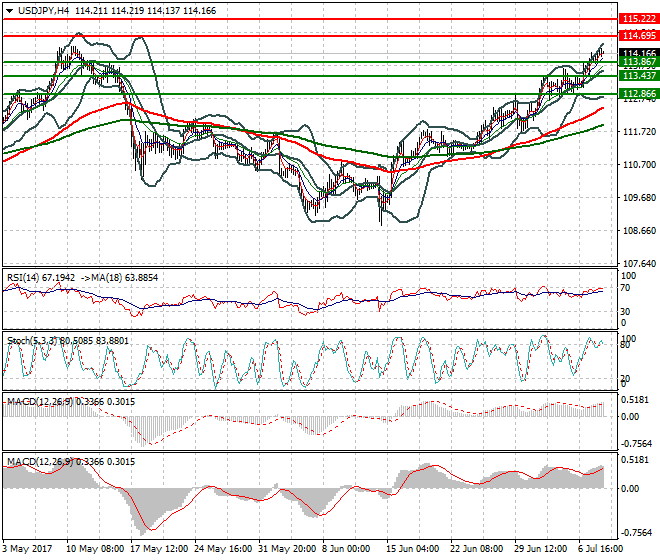Viewport: 660px width, 560px height.
Task: Click the 114.695 red resistance label
Action: click(639, 36)
